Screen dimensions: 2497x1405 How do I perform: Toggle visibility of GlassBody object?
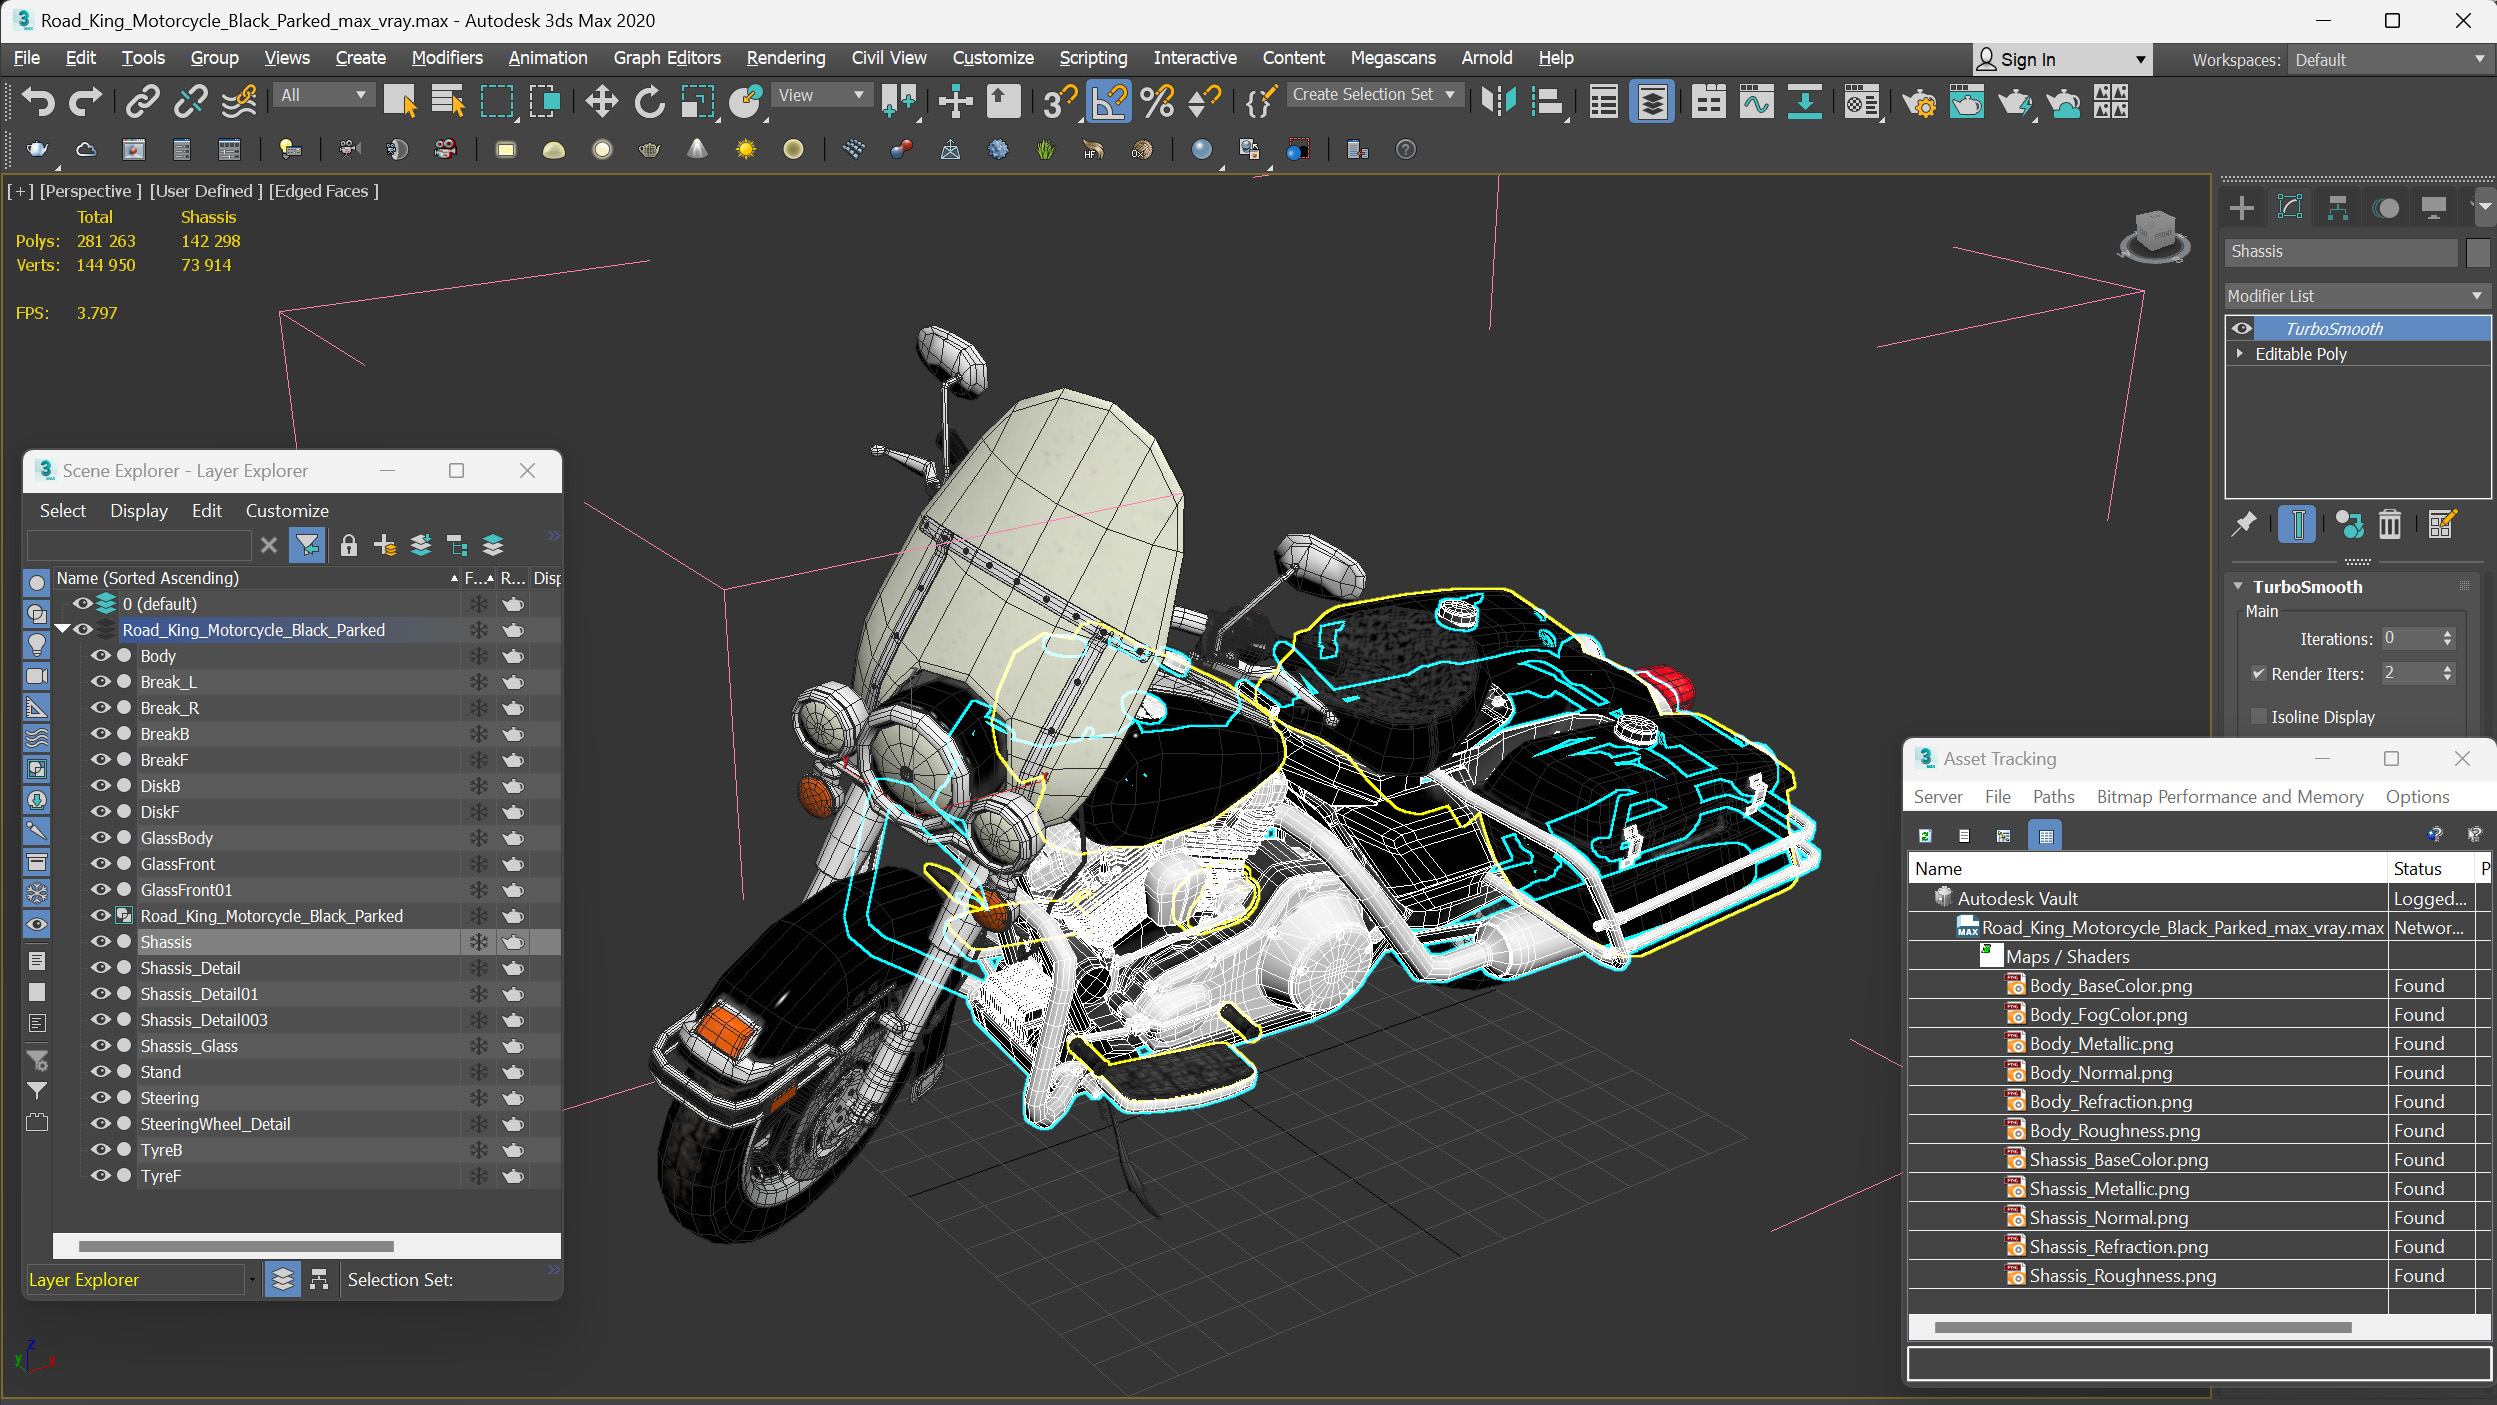point(101,837)
